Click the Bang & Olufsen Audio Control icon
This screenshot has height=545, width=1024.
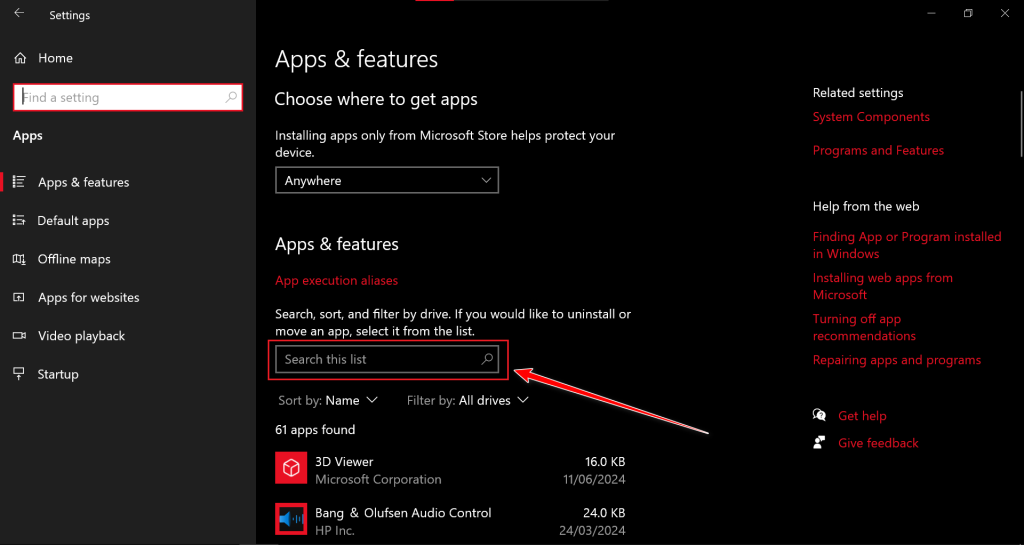[290, 519]
